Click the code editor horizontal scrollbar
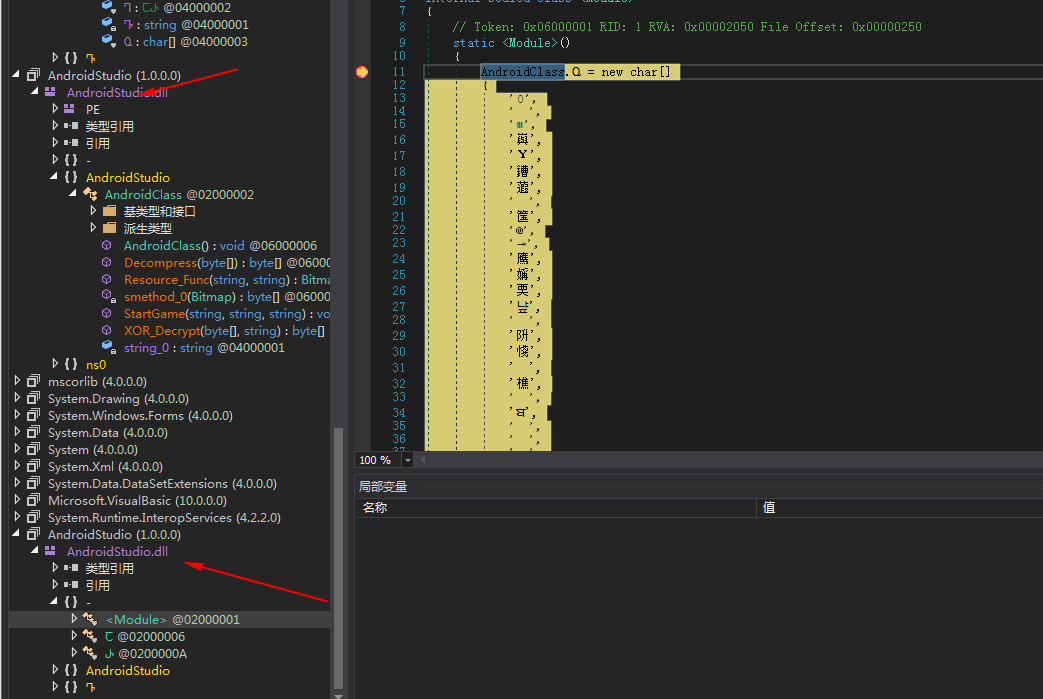Screen dimensions: 1043x699 (x=732, y=460)
